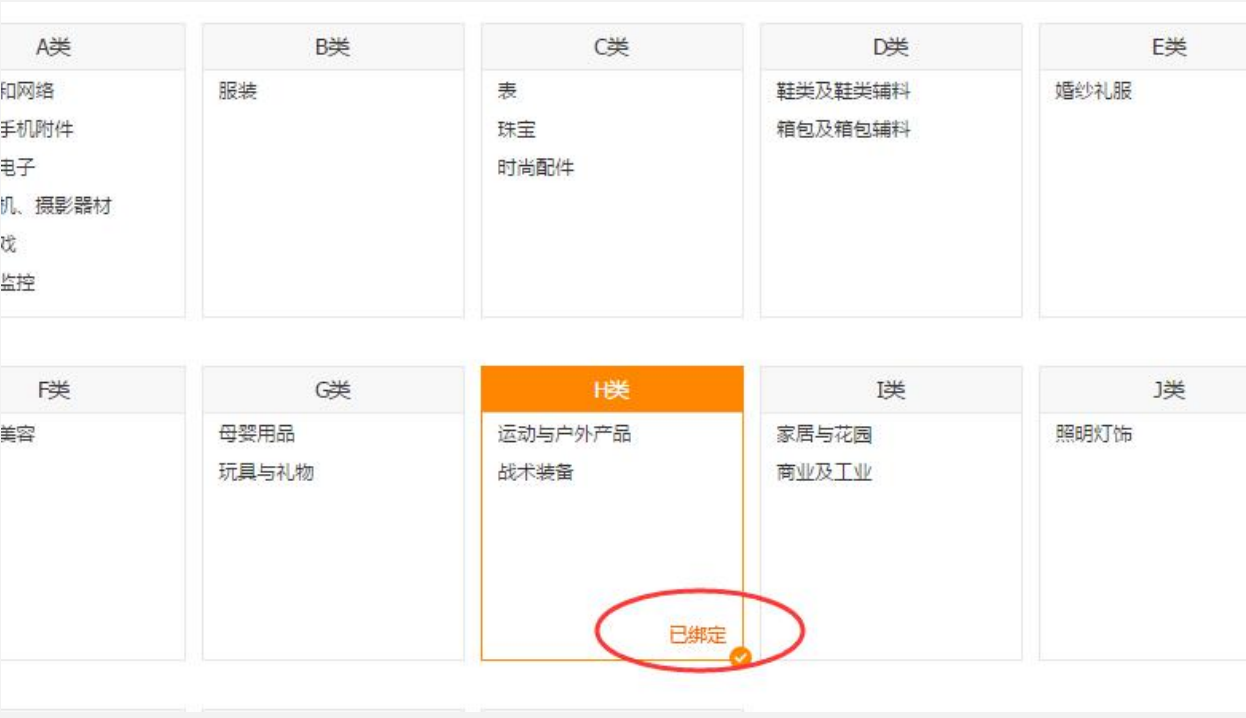Click the 已绑定 status label
1246x718 pixels.
[x=698, y=634]
